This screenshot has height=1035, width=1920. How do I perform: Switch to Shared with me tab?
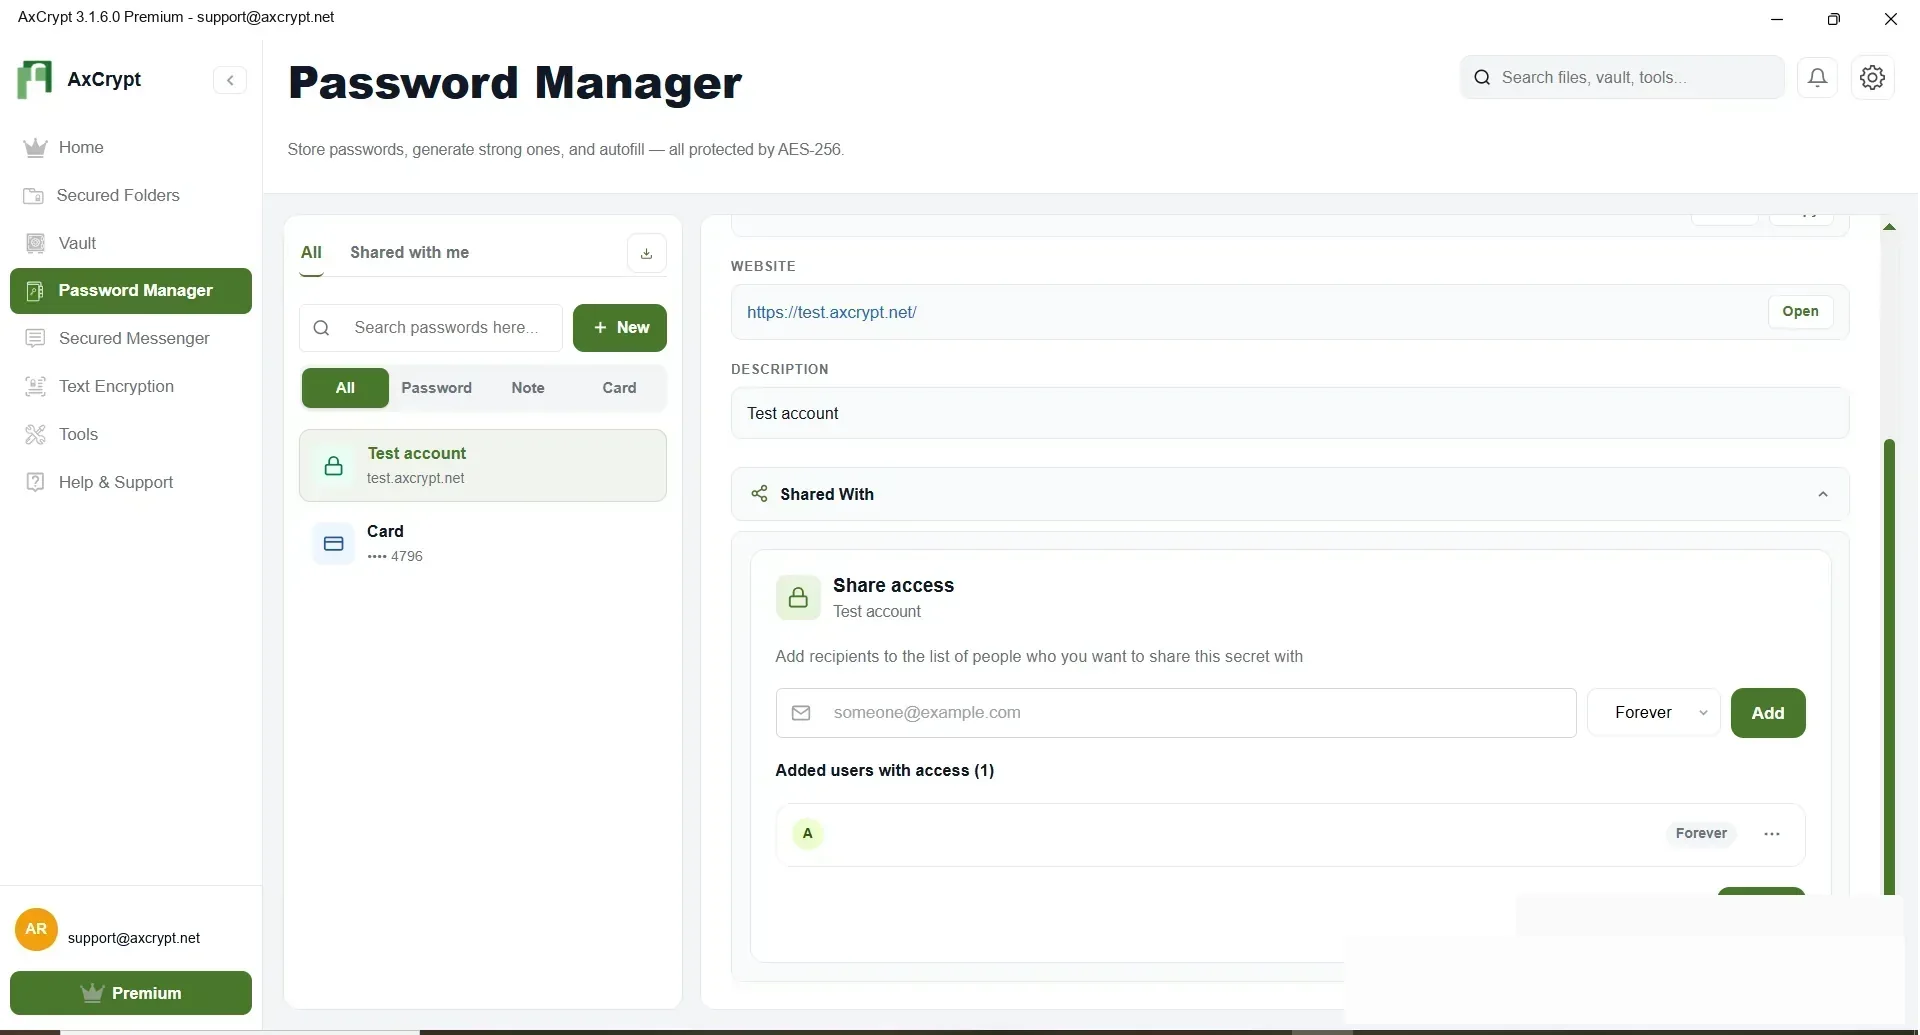tap(409, 253)
